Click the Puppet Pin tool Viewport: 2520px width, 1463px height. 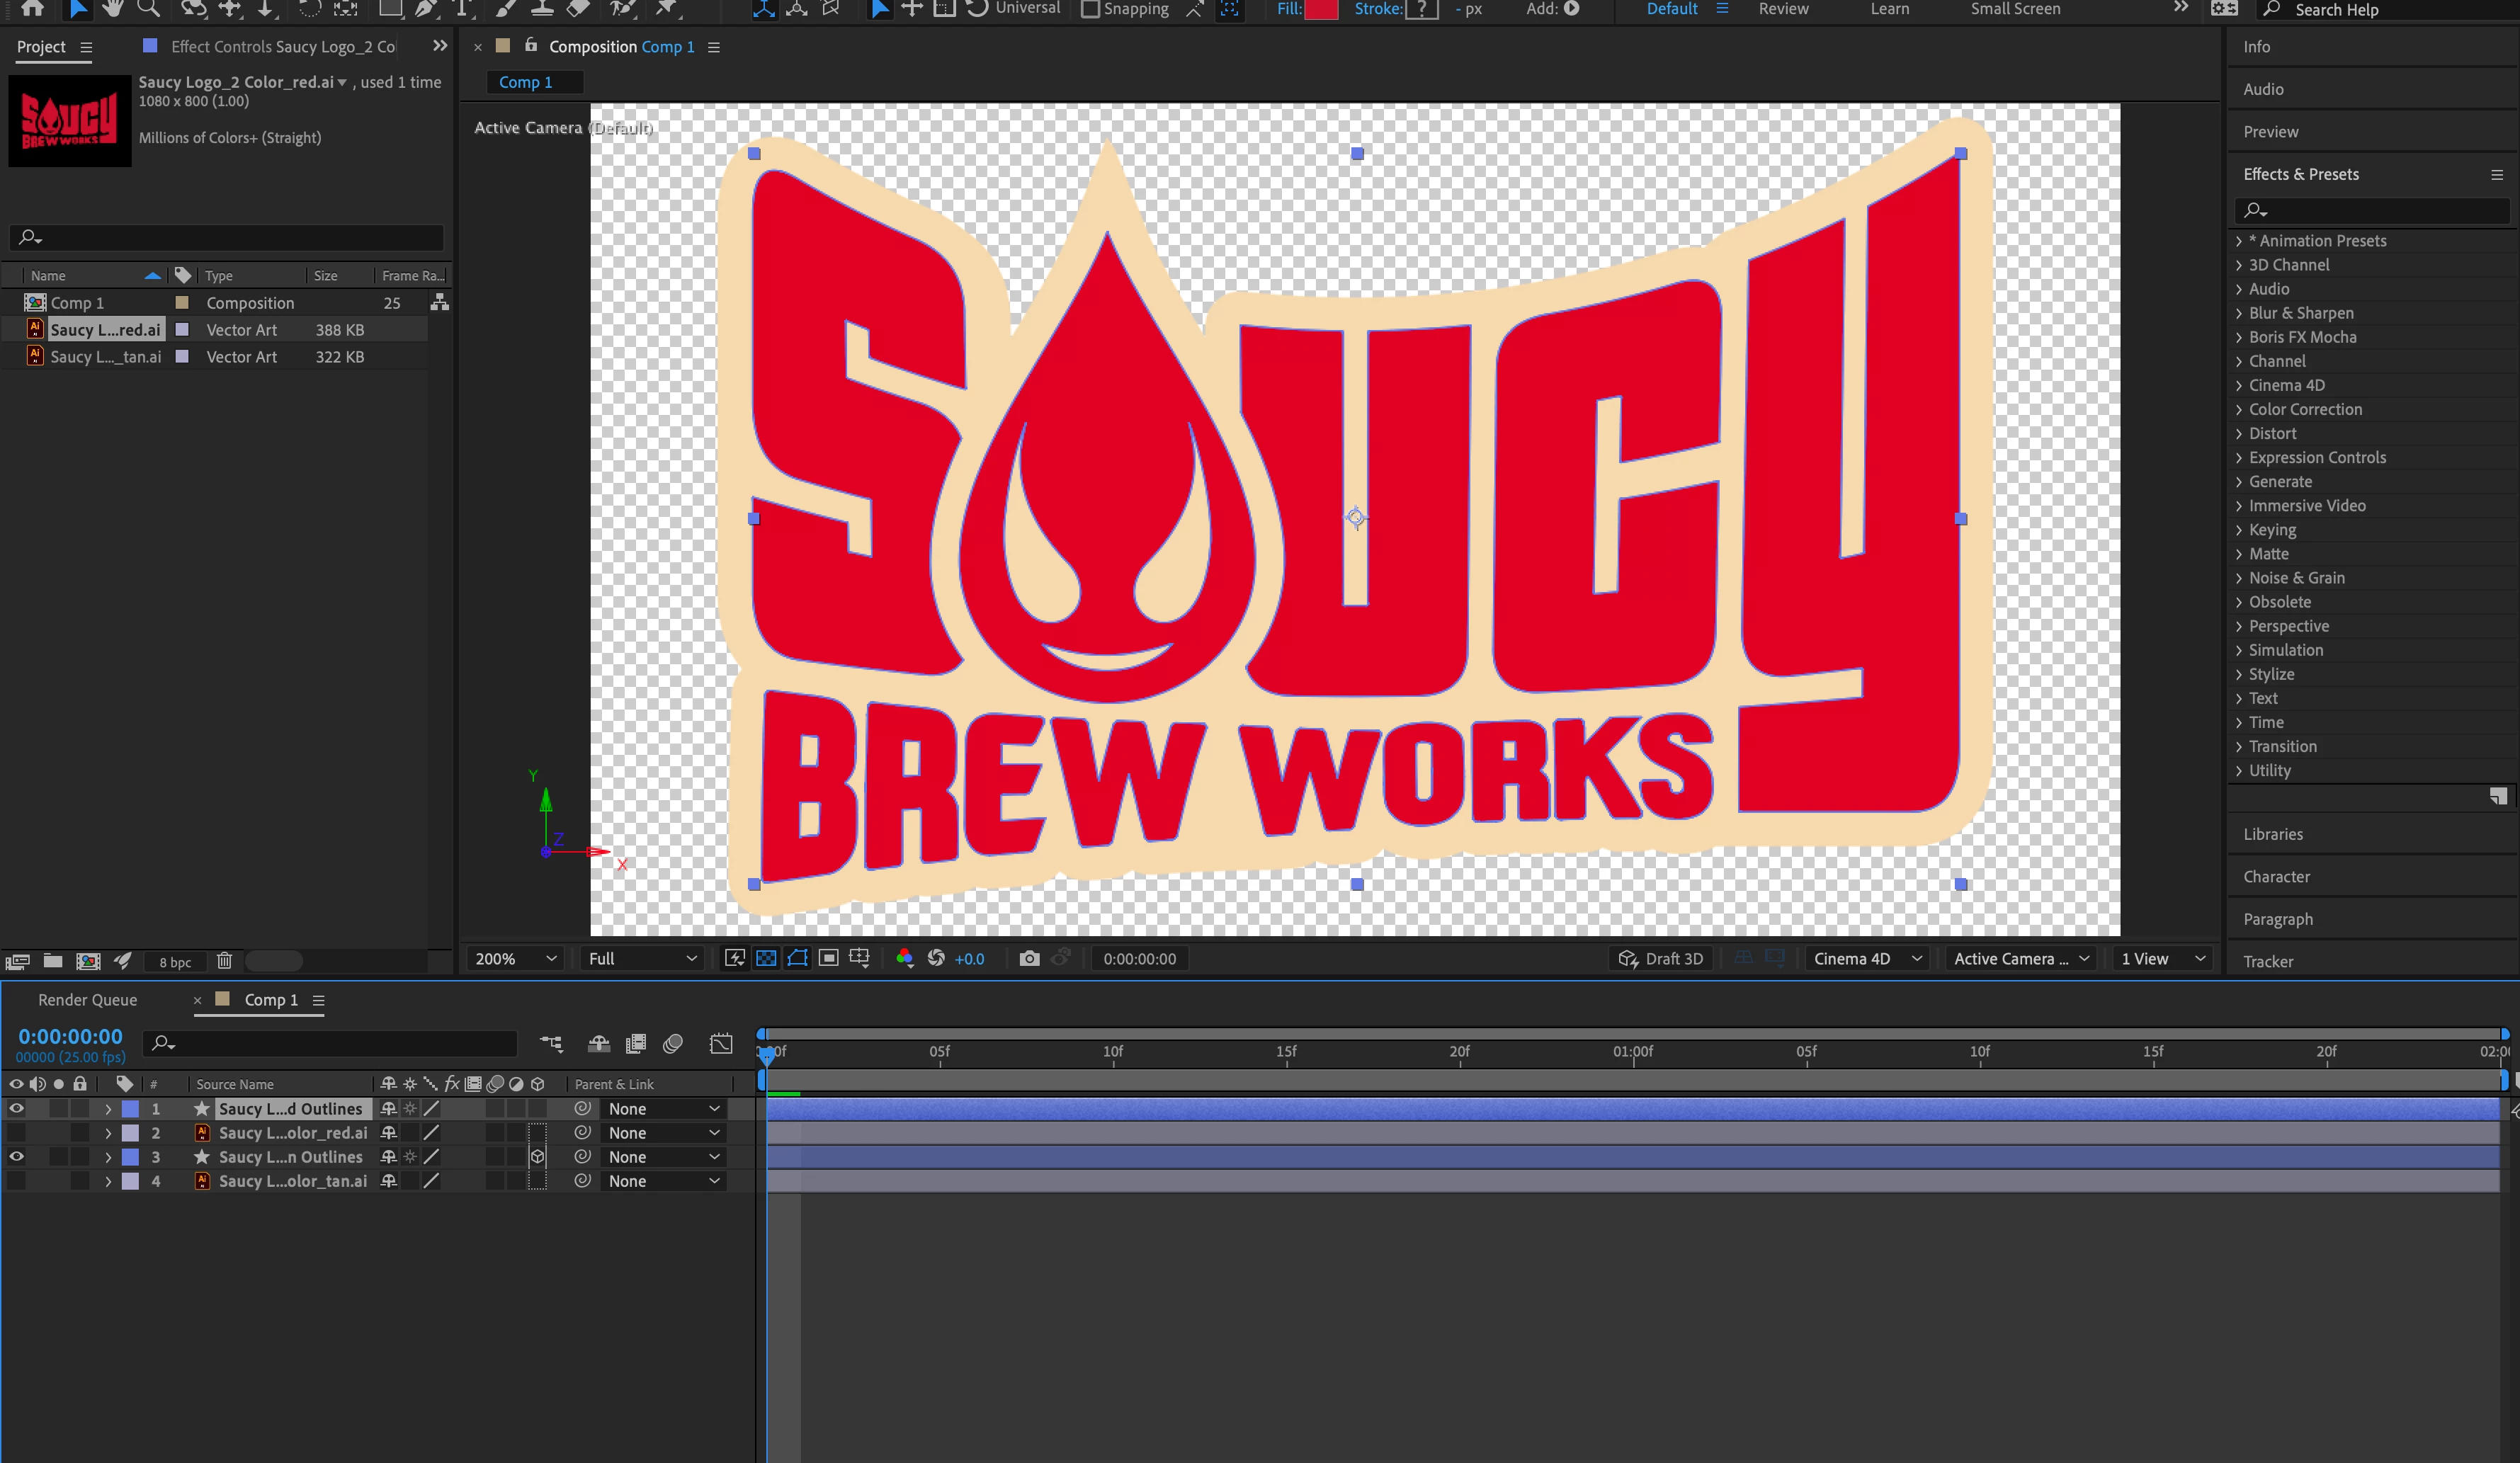click(x=665, y=8)
